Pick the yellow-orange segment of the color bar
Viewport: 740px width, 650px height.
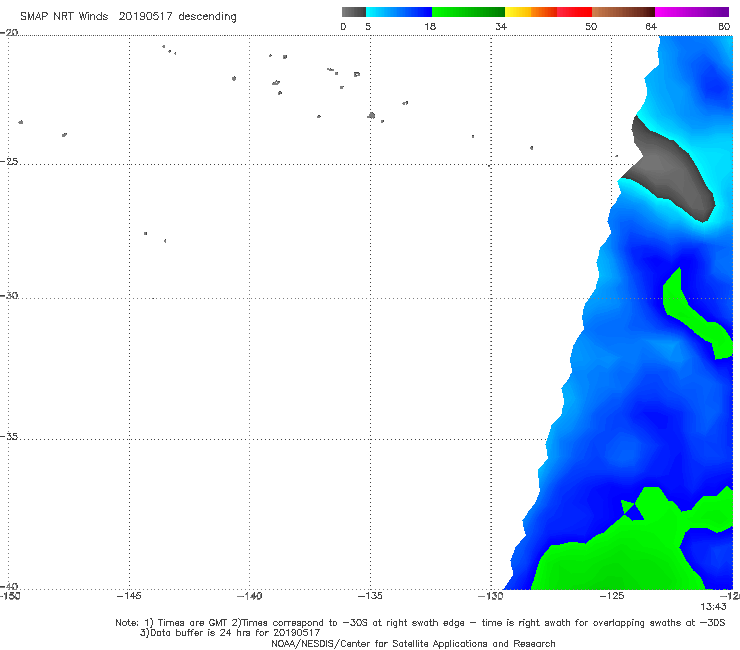click(x=531, y=12)
